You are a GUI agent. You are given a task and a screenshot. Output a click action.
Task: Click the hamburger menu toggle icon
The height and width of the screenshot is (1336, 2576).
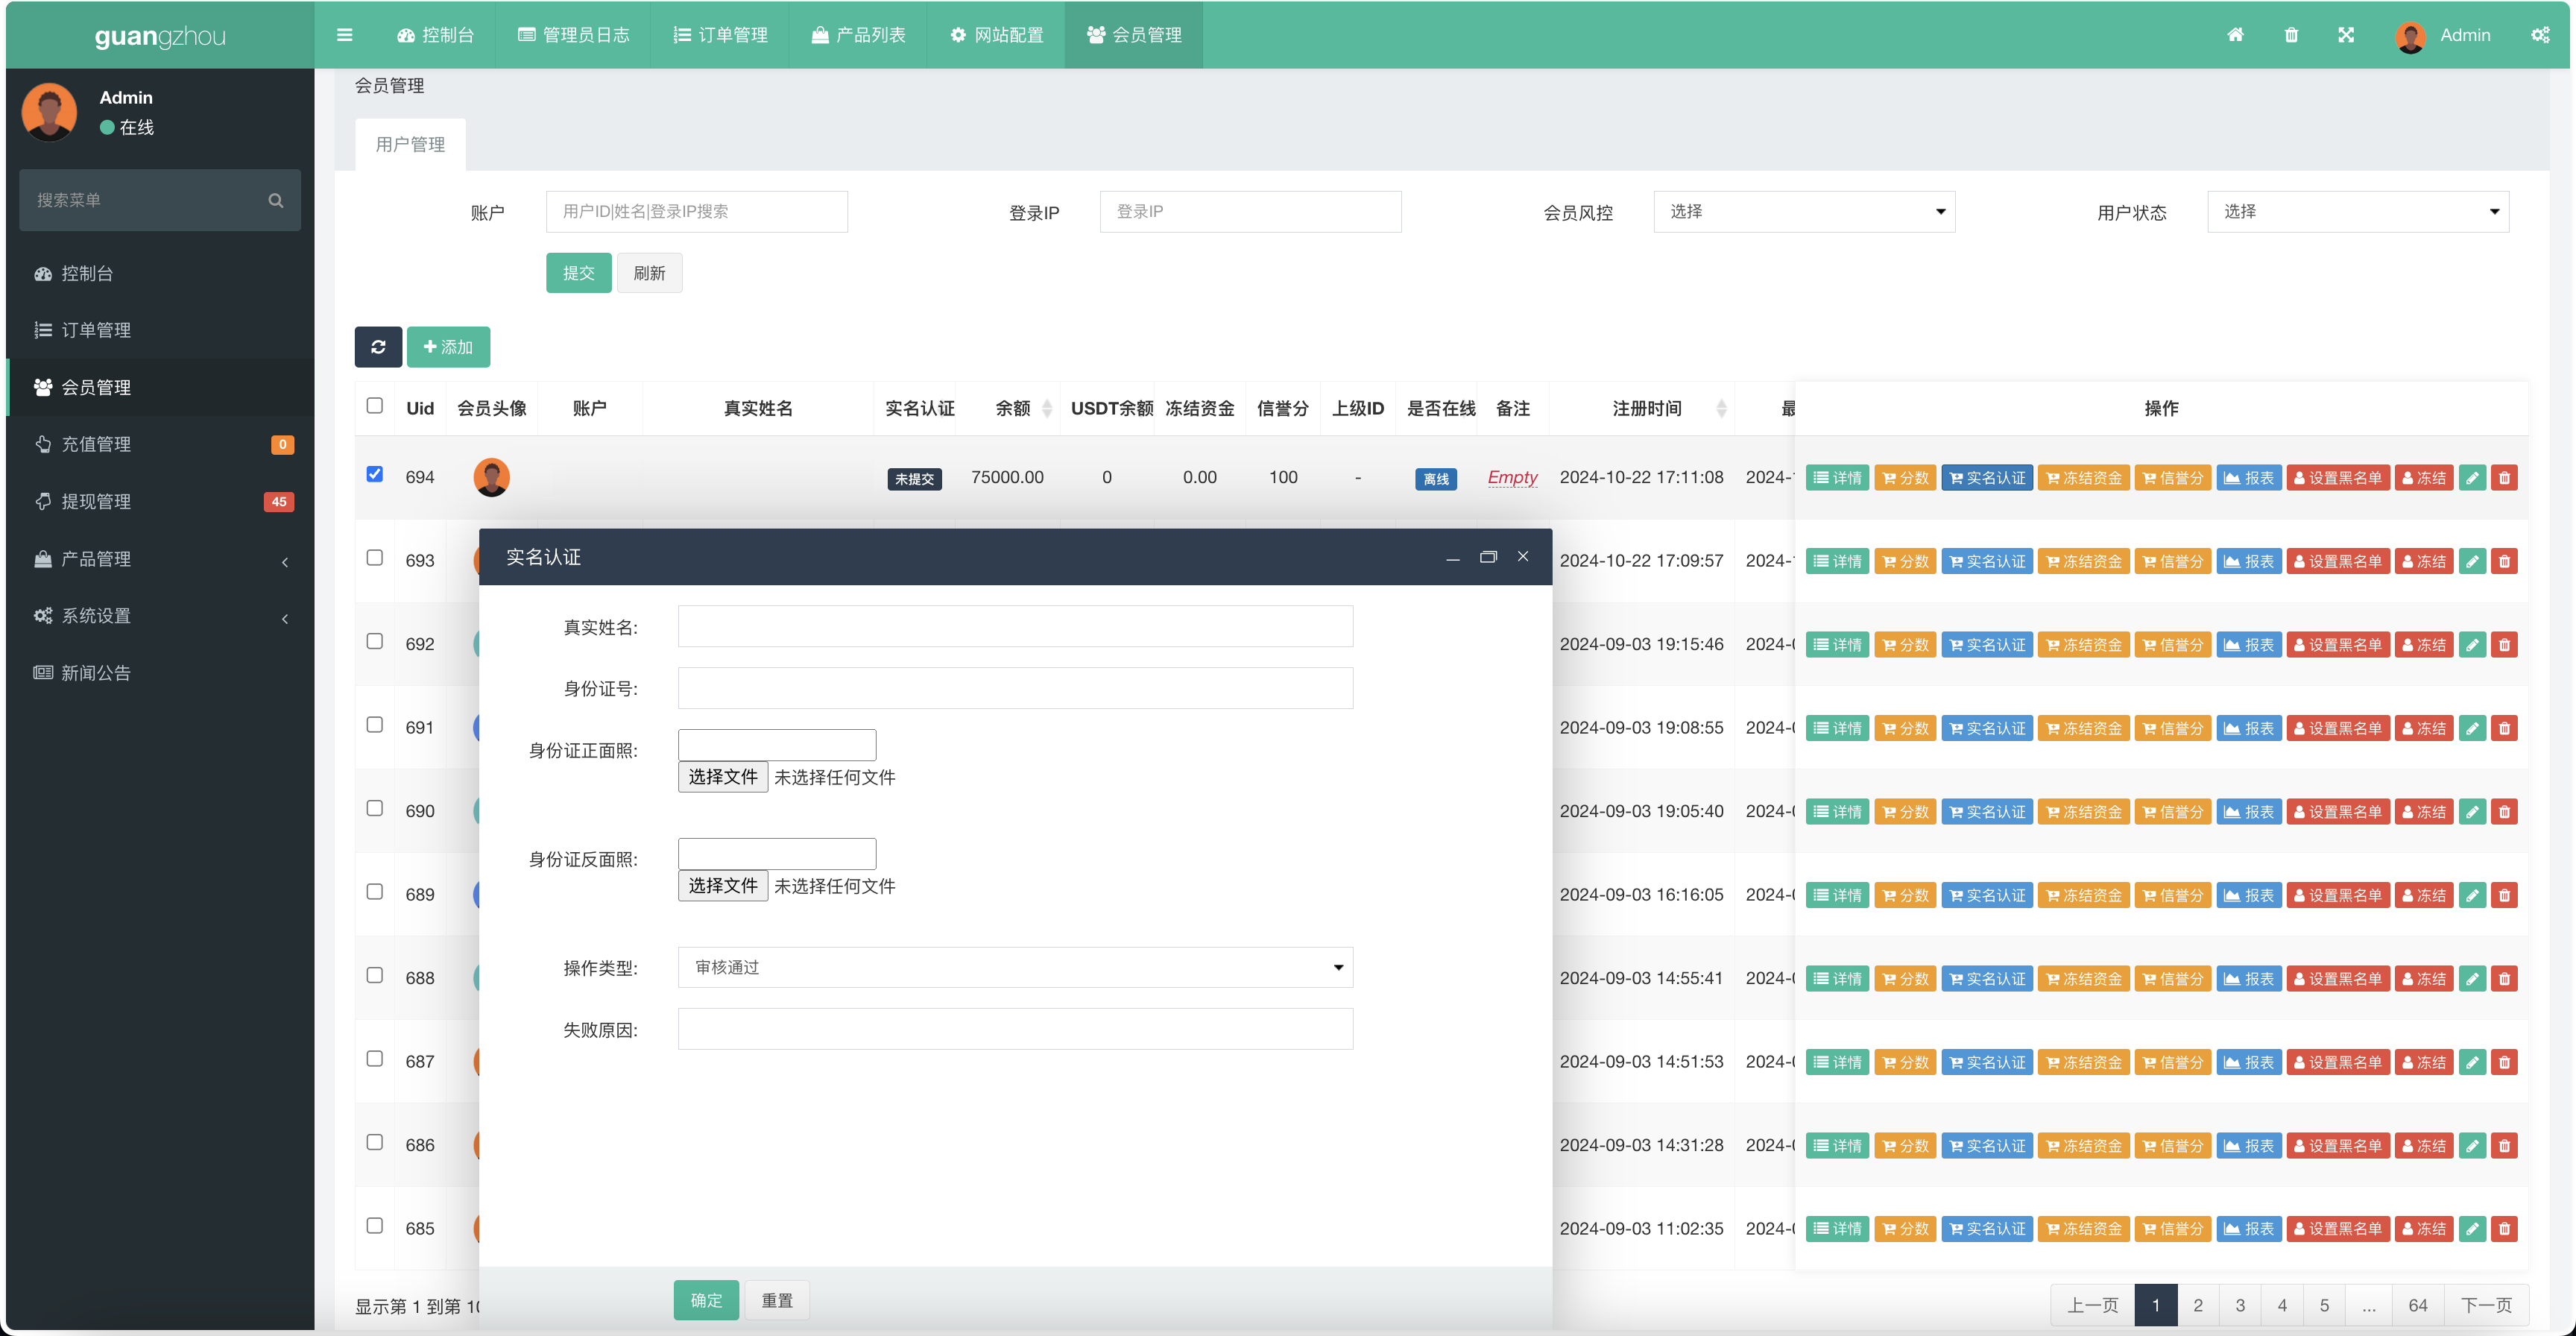tap(345, 35)
